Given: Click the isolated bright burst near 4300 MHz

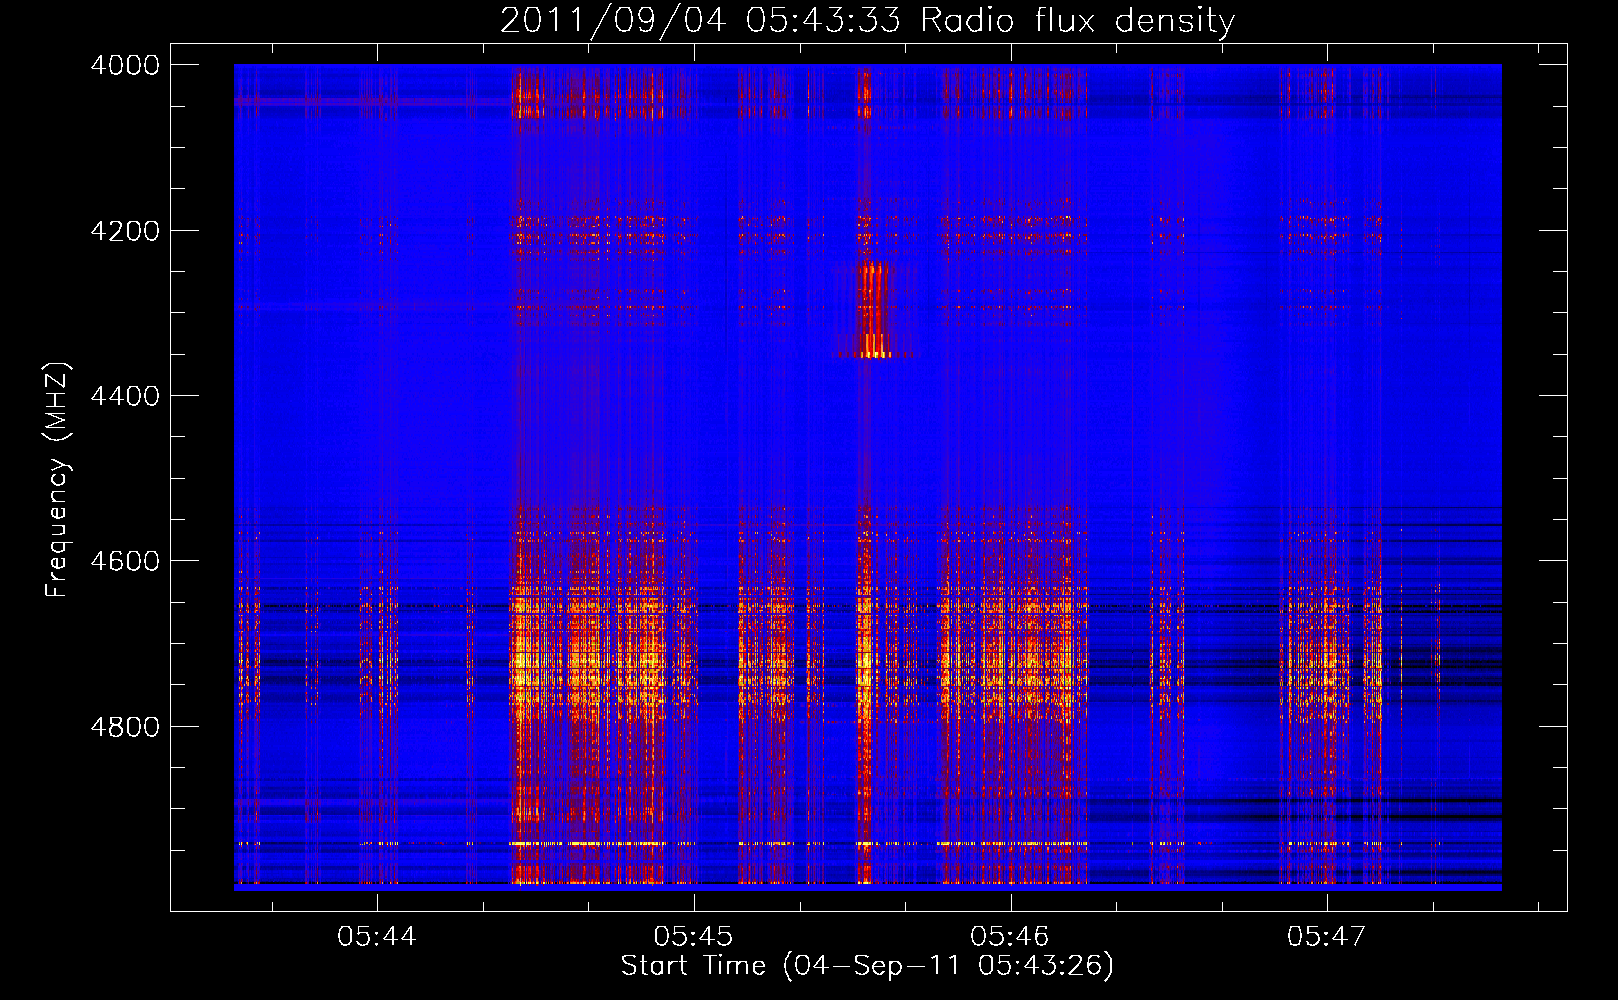Looking at the screenshot, I should pos(873,309).
